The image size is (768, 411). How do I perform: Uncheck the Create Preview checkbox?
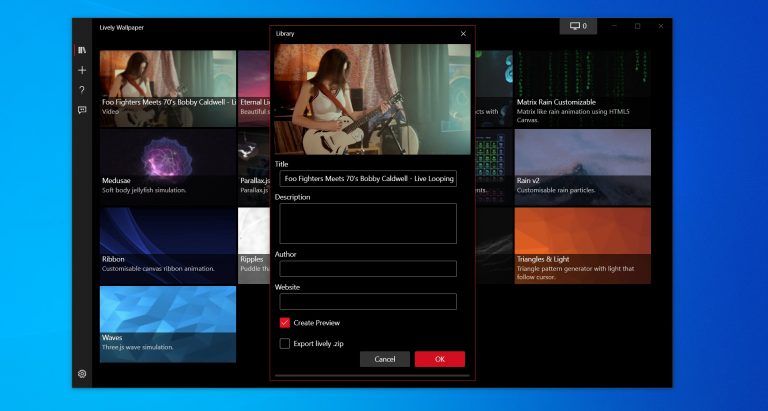[x=285, y=323]
